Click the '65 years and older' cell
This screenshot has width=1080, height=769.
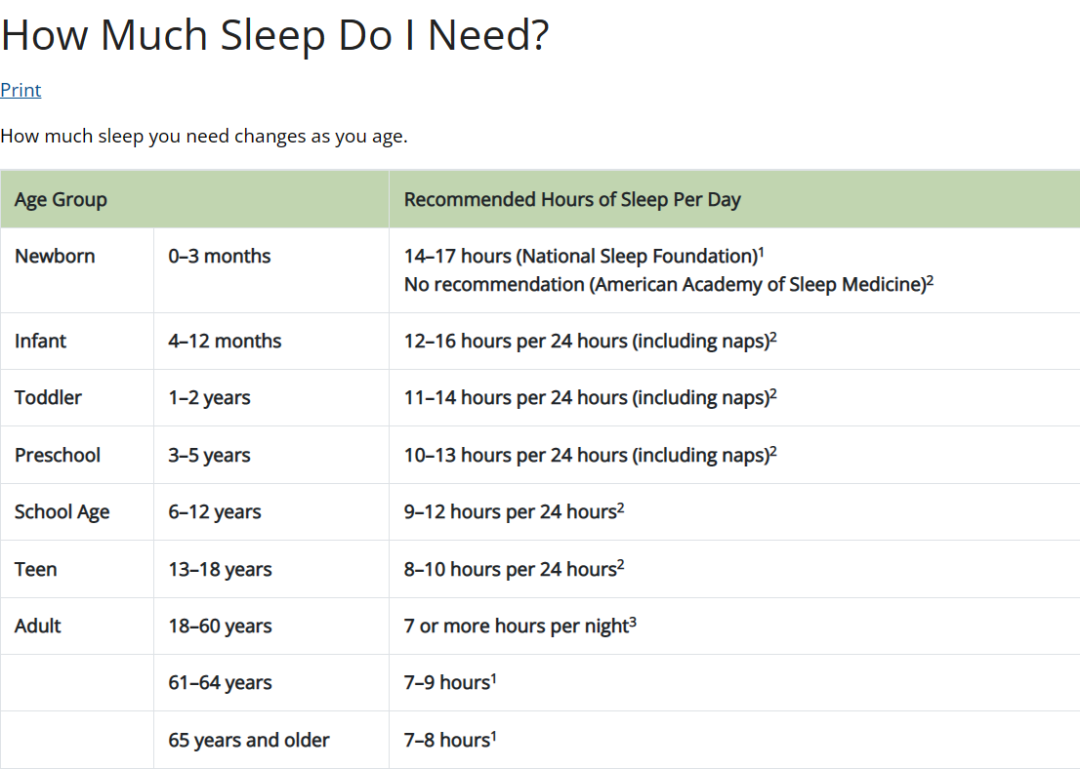(x=249, y=739)
